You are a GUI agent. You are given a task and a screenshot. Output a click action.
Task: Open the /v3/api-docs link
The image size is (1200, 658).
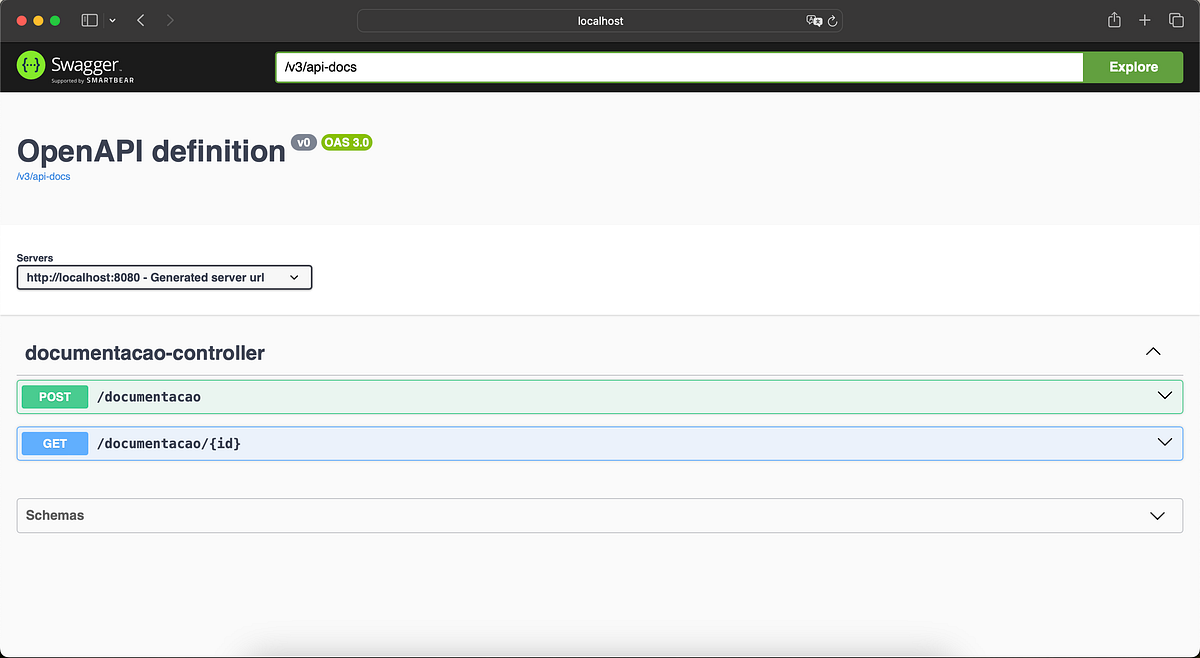43,176
